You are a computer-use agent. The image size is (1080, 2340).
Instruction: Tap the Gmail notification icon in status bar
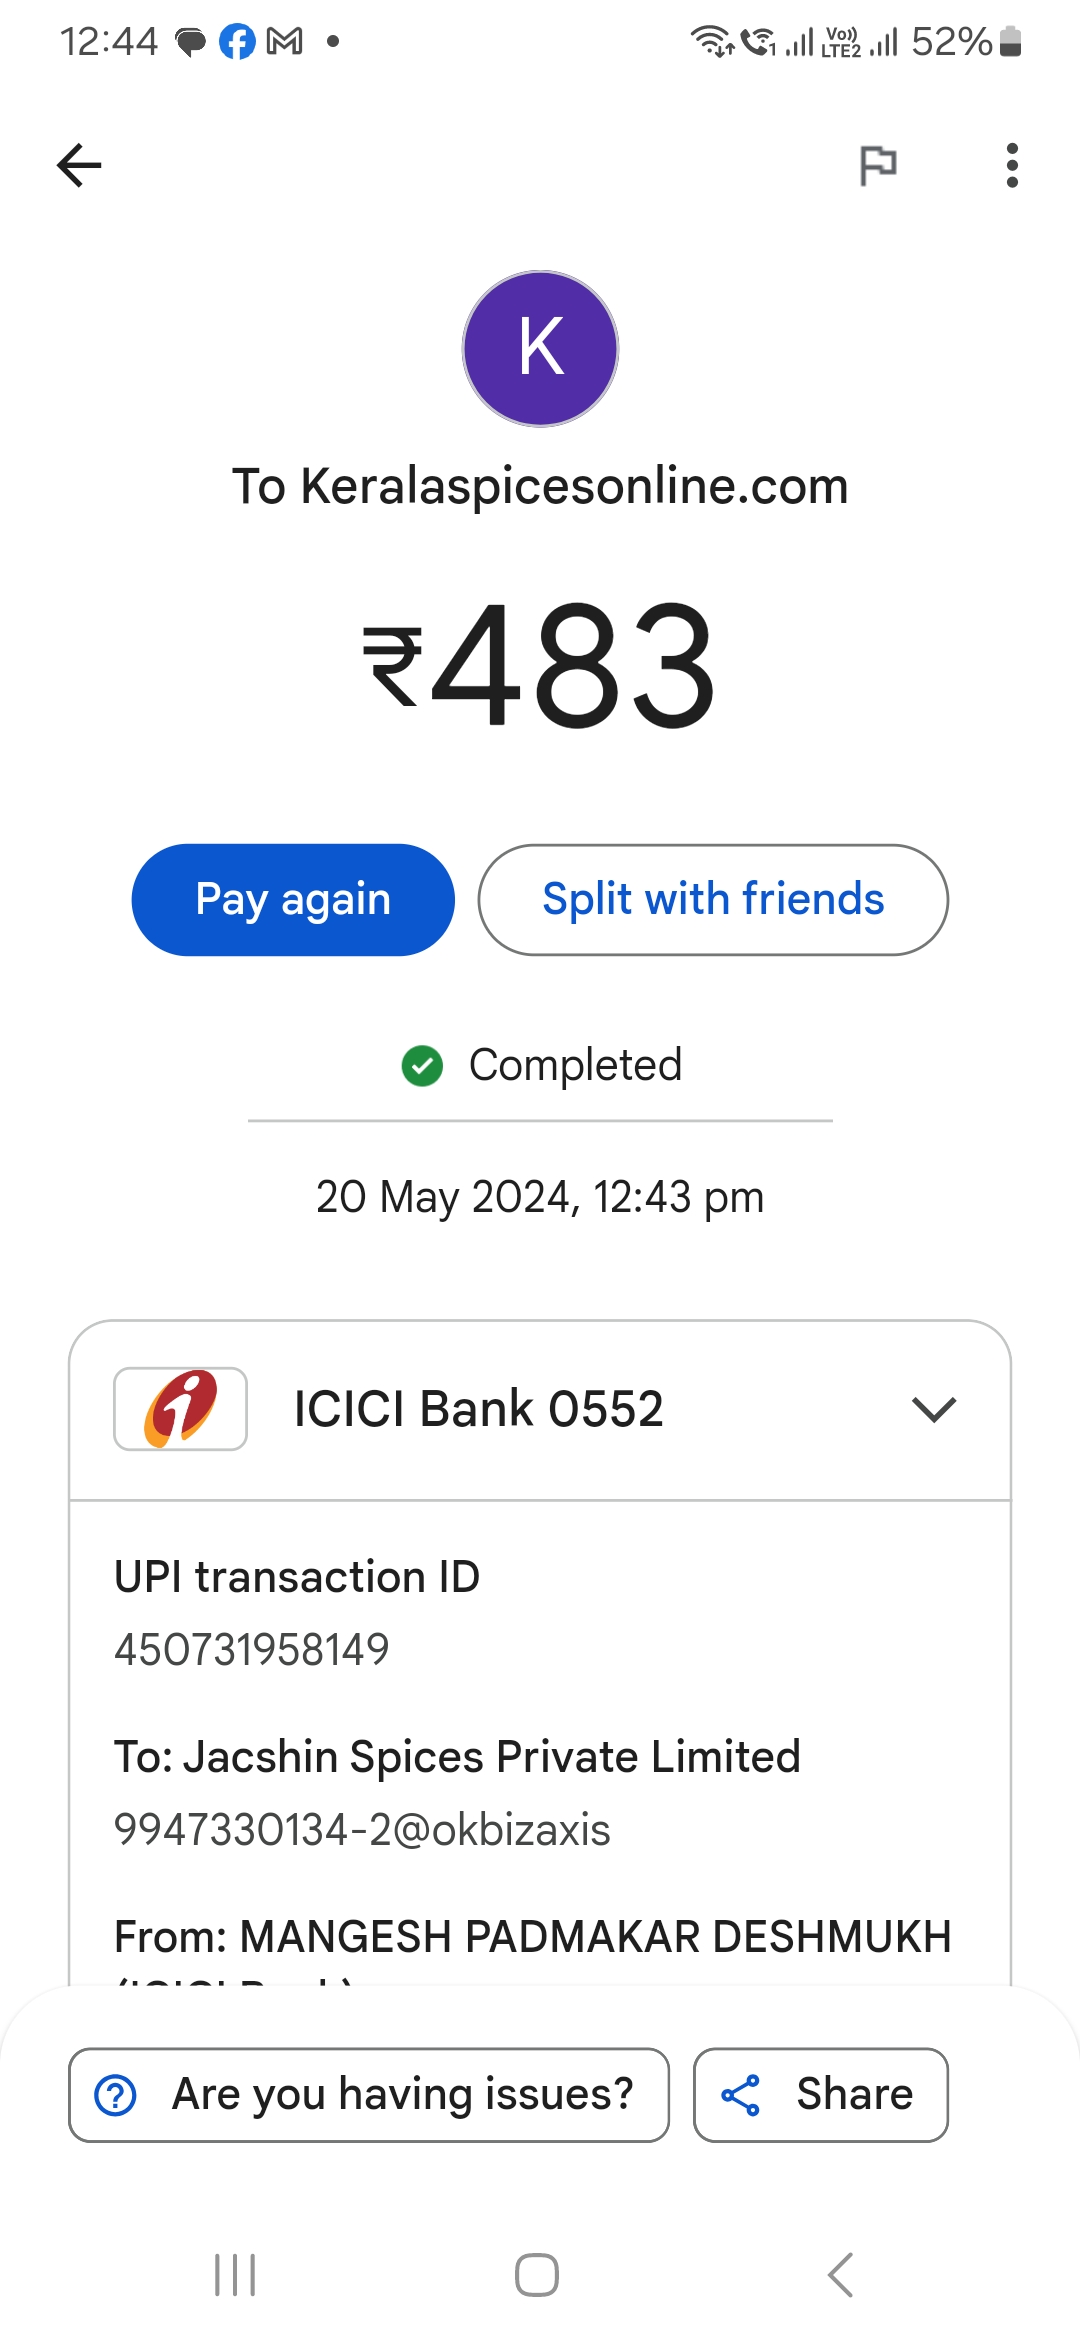(285, 42)
